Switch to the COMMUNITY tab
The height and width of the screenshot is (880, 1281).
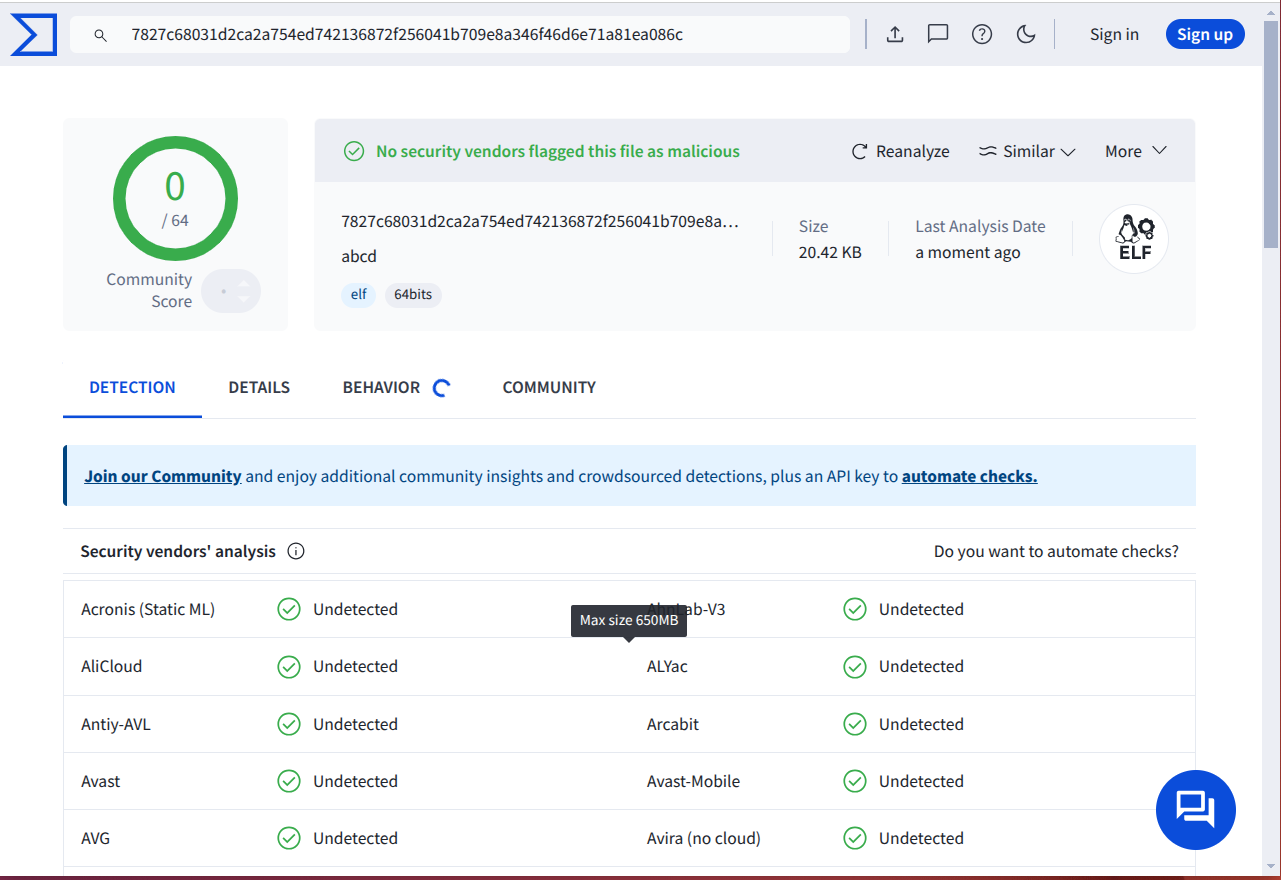549,388
